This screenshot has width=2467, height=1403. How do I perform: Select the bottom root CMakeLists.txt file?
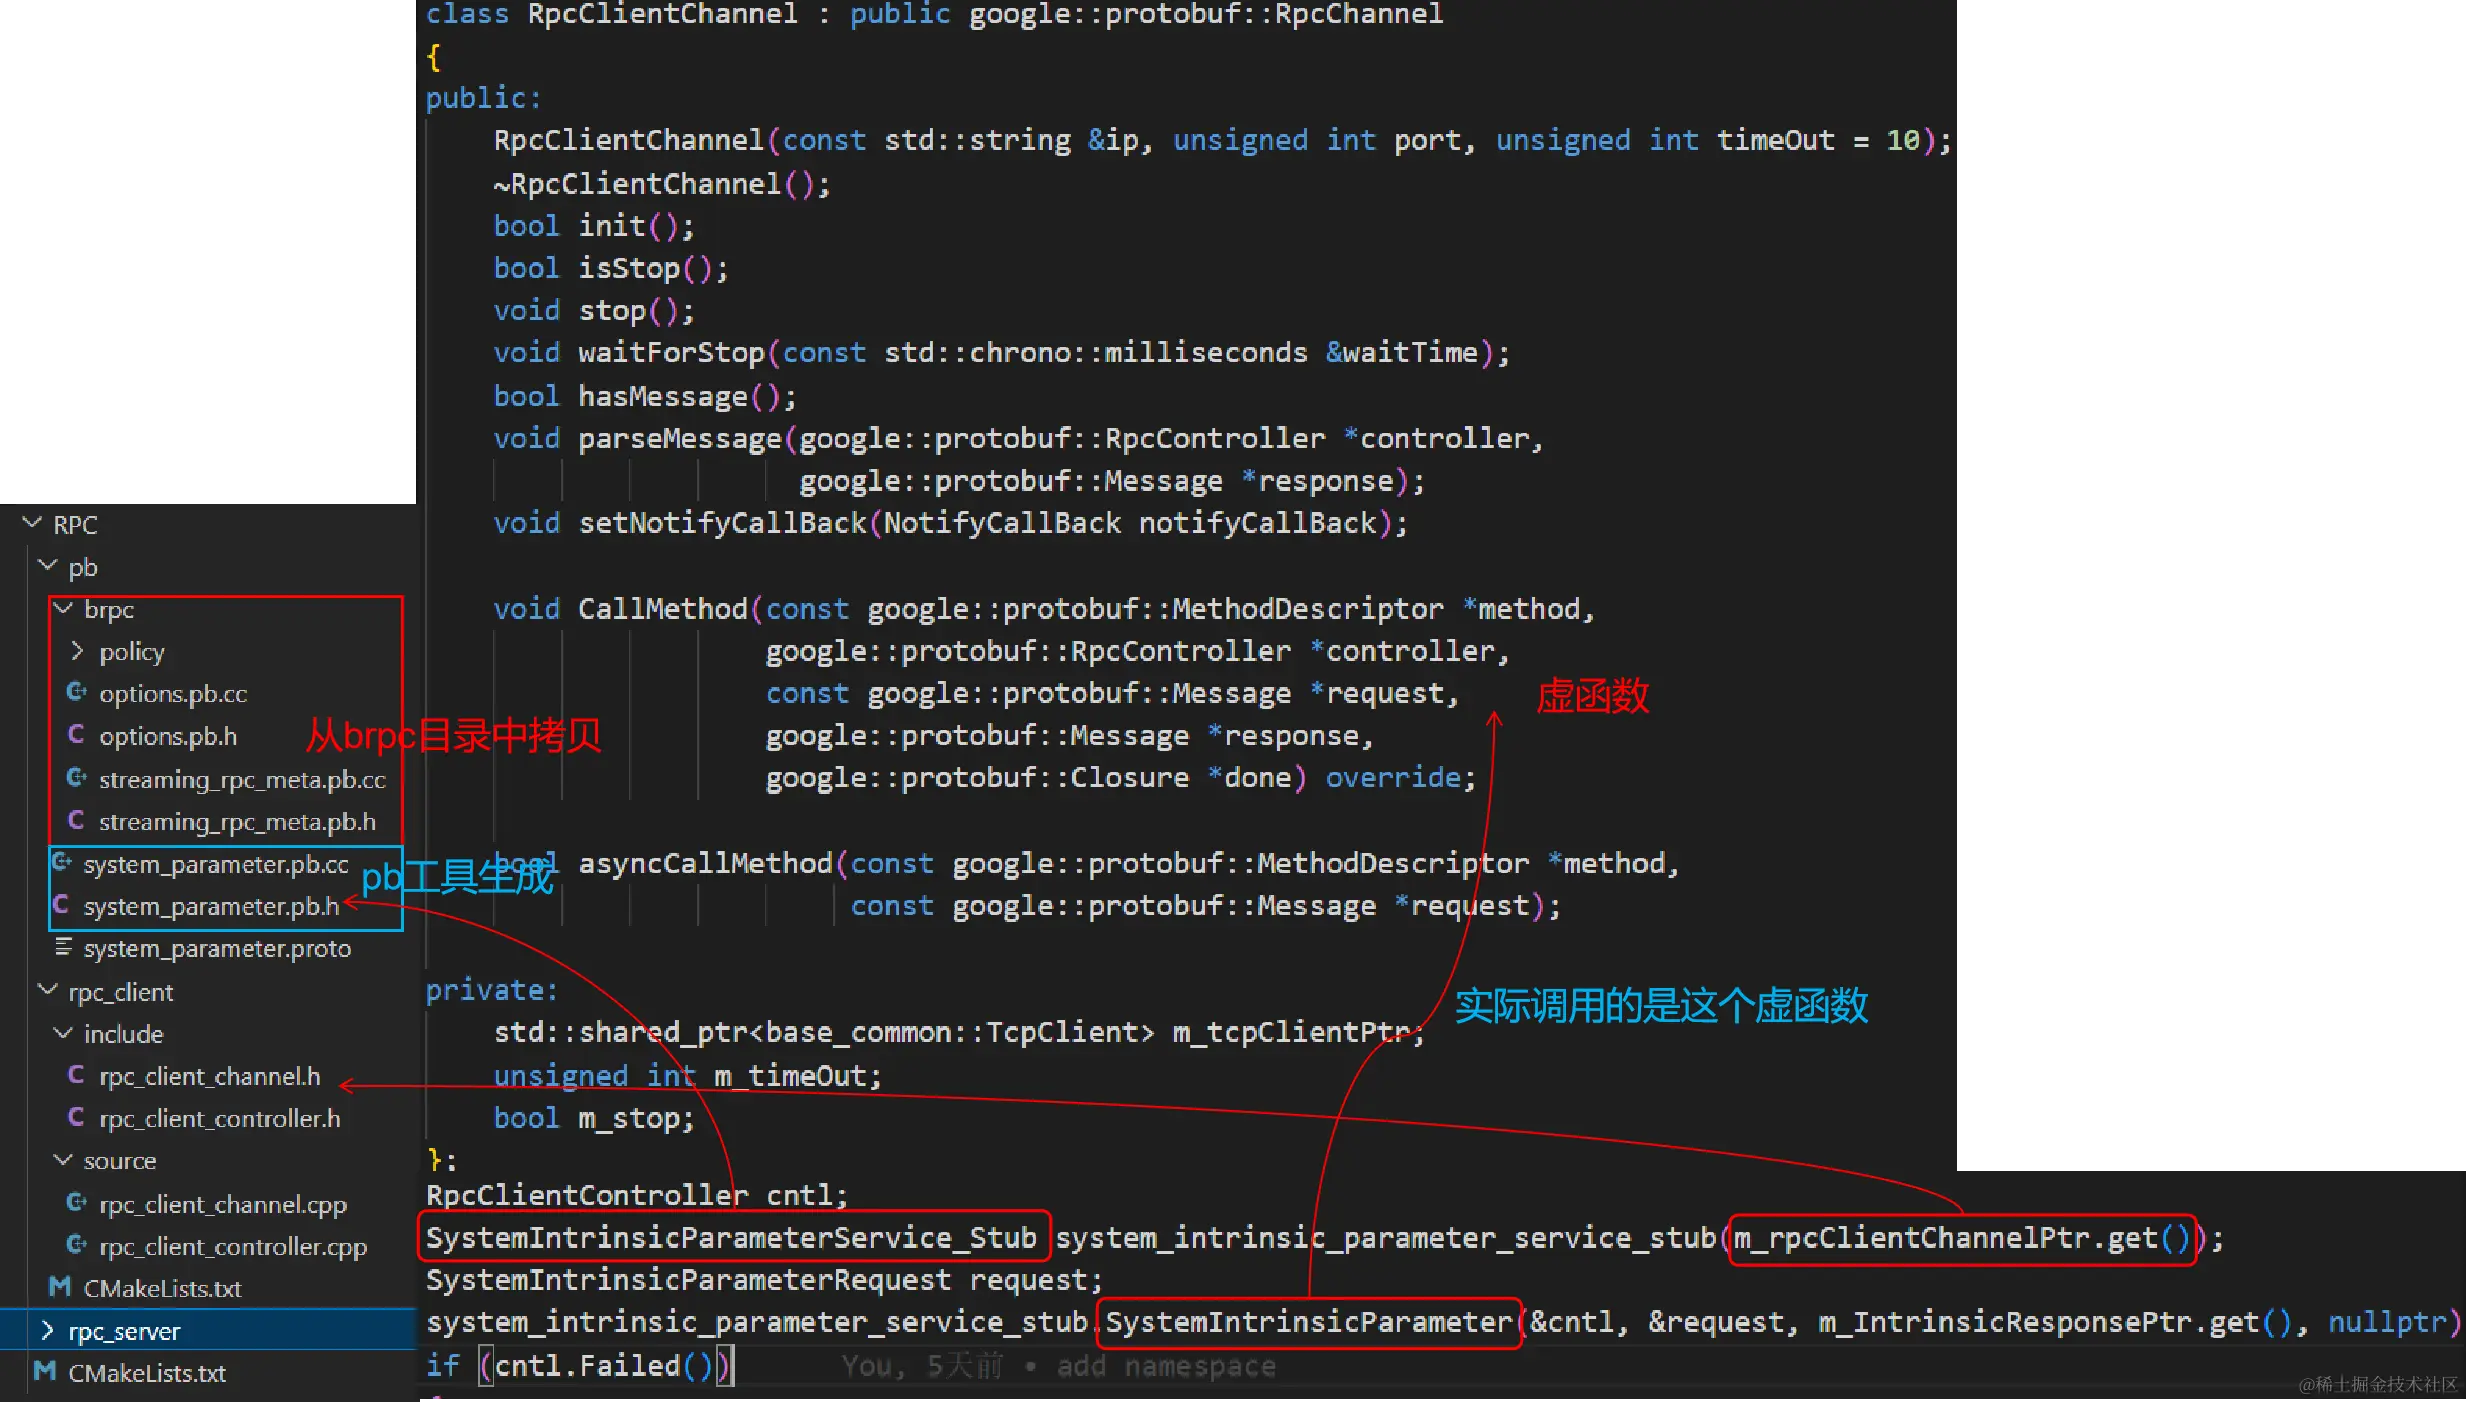click(146, 1373)
